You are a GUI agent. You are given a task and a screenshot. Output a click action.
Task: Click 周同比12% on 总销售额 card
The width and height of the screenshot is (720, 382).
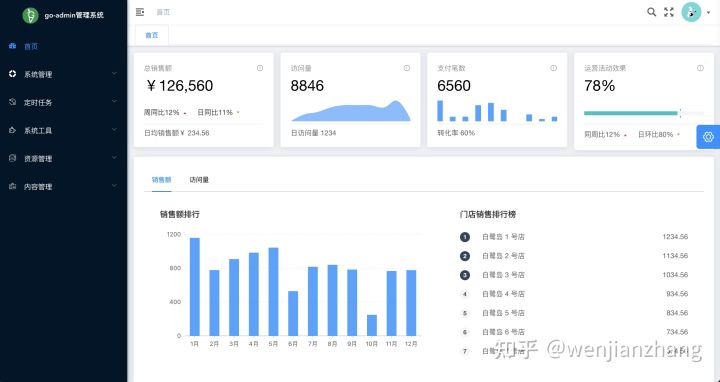pyautogui.click(x=162, y=112)
